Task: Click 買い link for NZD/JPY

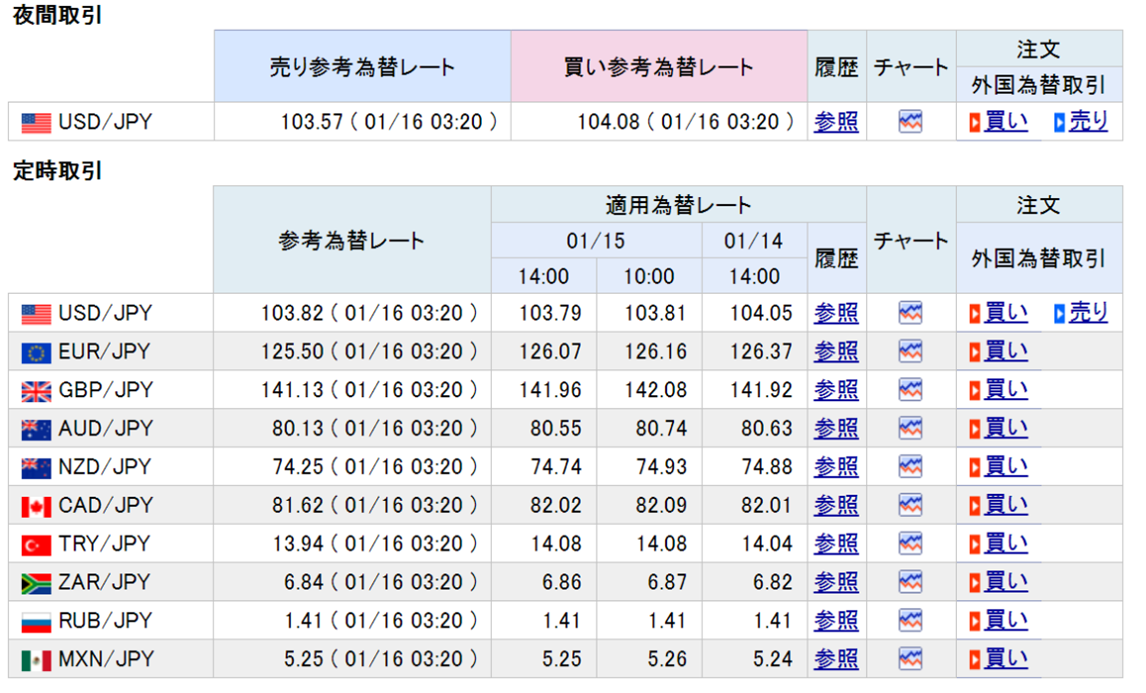Action: pyautogui.click(x=1006, y=467)
